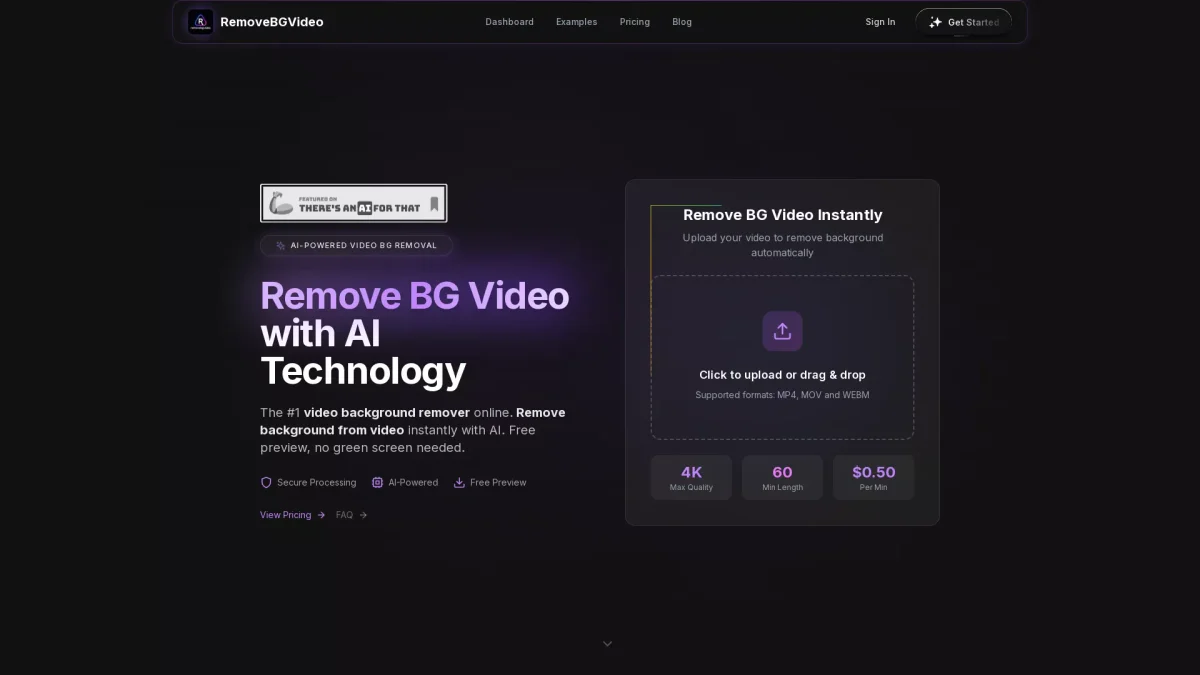1200x675 pixels.
Task: Click the arrow next to FAQ
Action: point(363,515)
